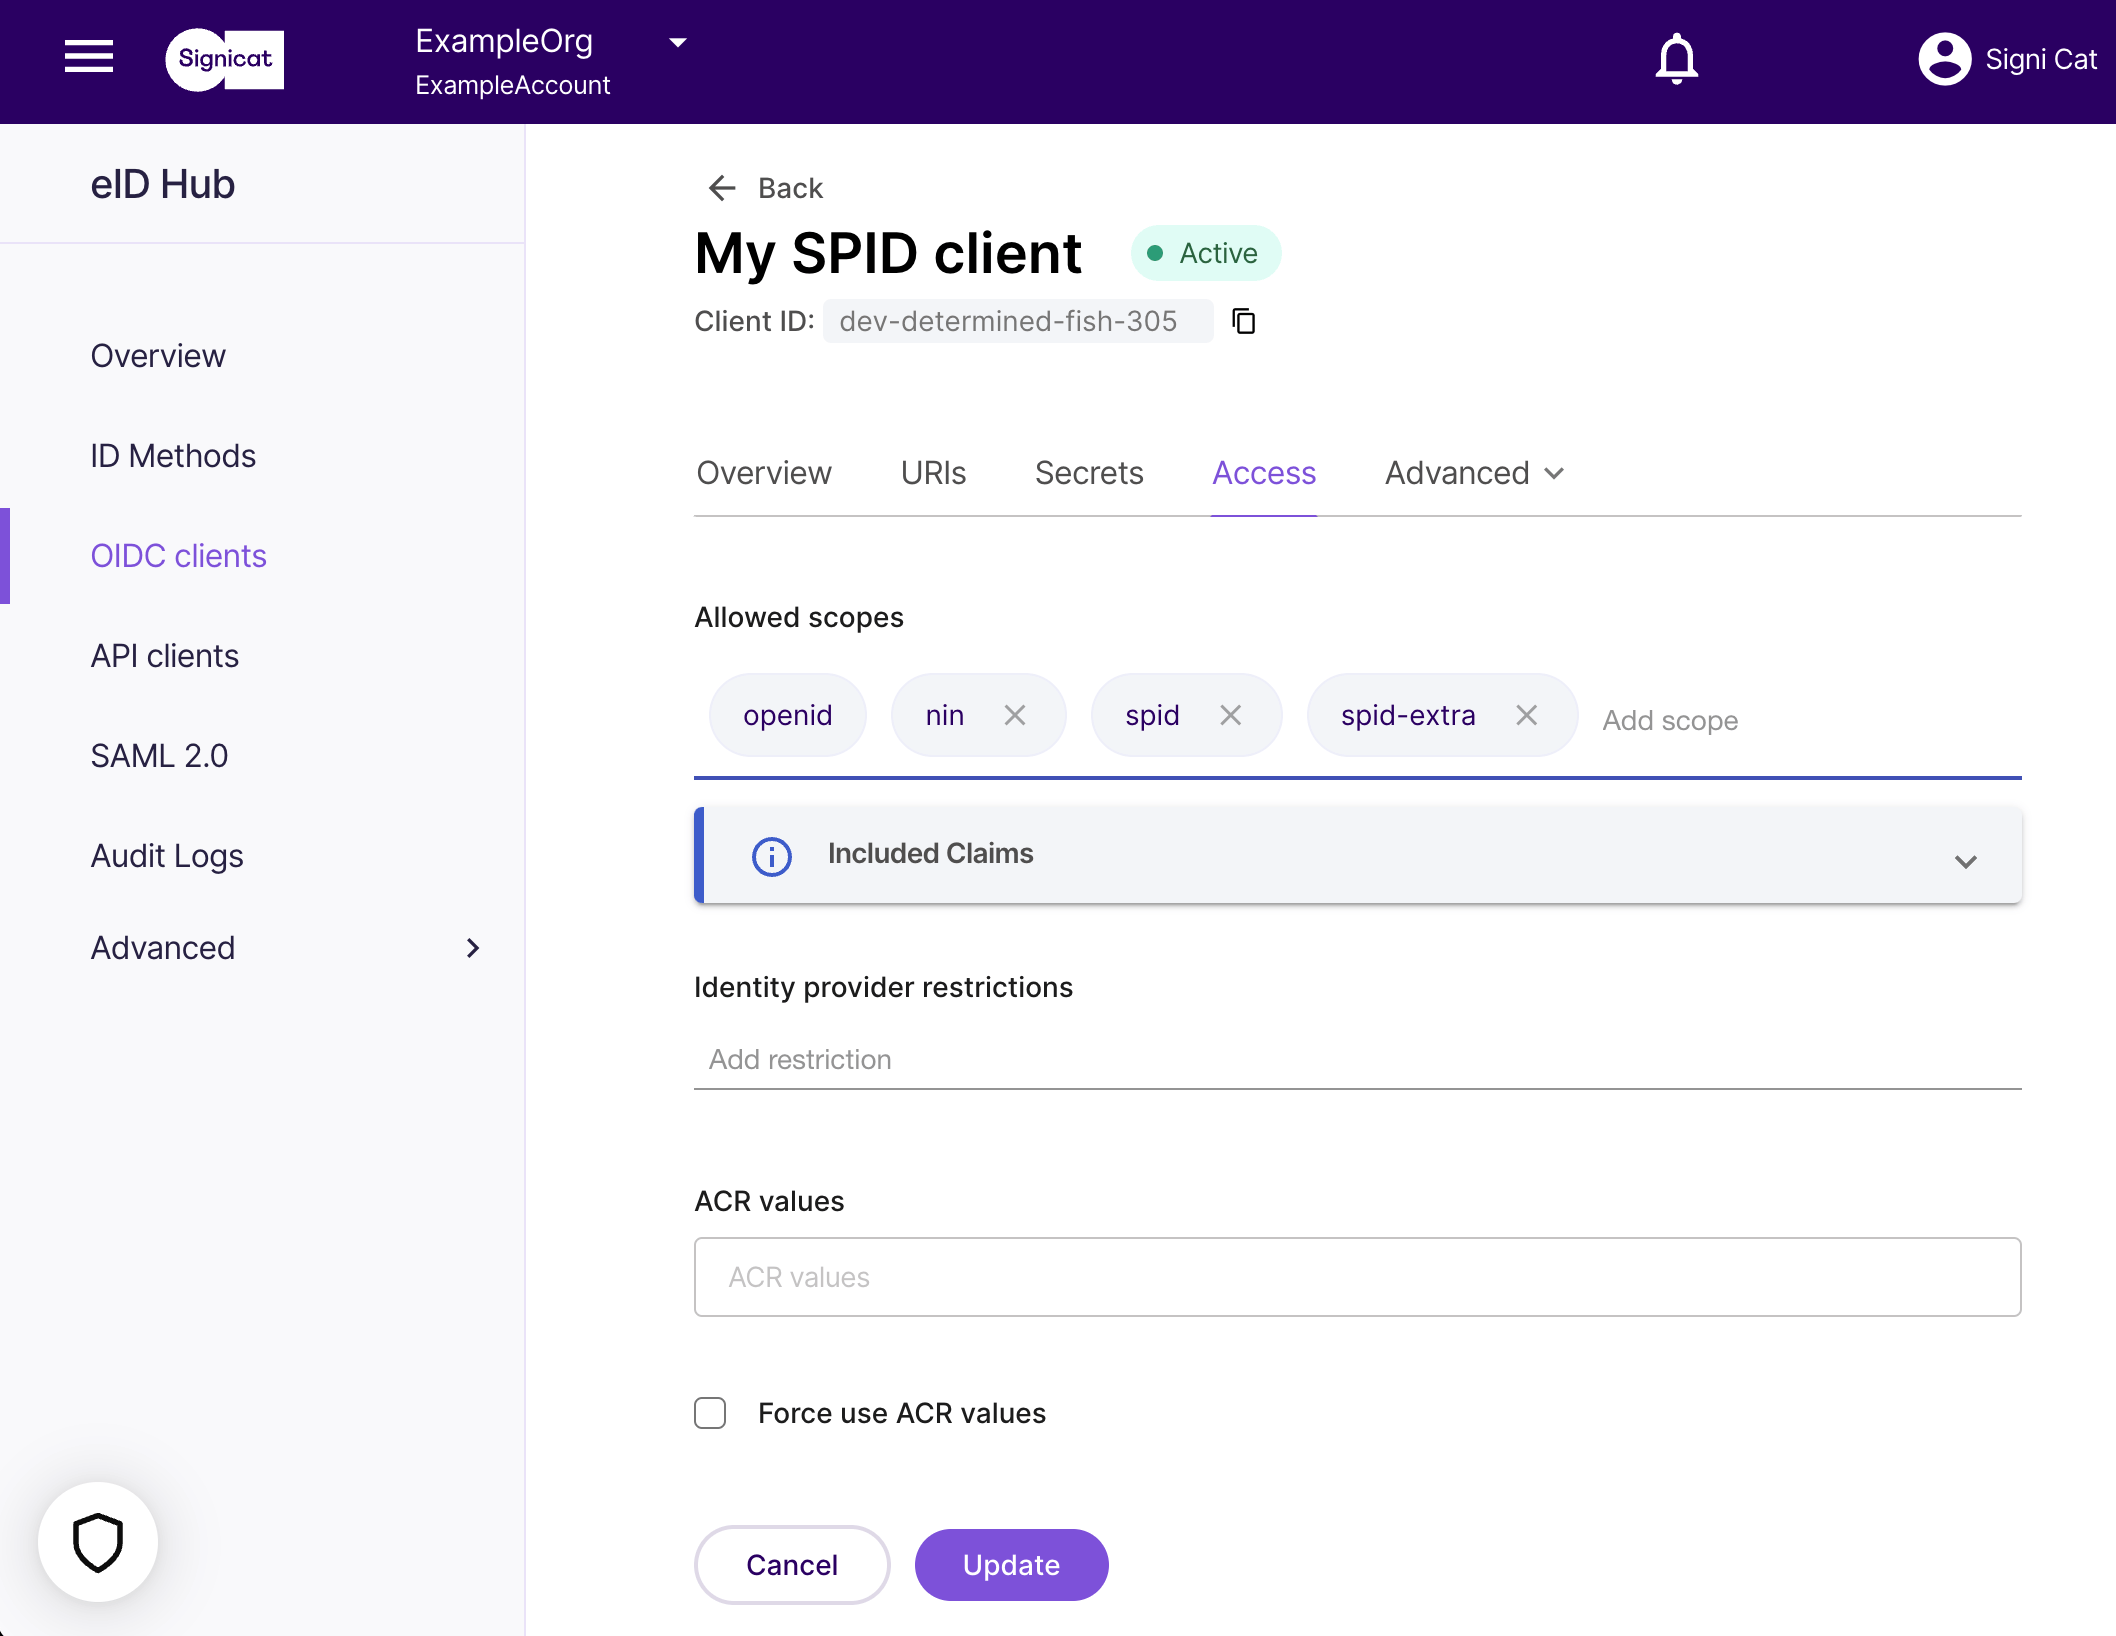Image resolution: width=2116 pixels, height=1636 pixels.
Task: Click the Update button
Action: pyautogui.click(x=1011, y=1564)
